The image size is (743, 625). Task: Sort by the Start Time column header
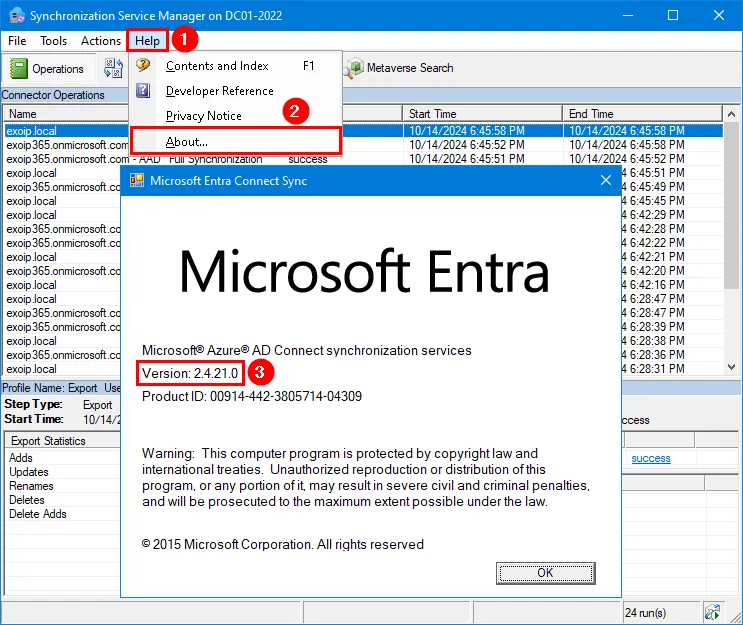pyautogui.click(x=482, y=114)
